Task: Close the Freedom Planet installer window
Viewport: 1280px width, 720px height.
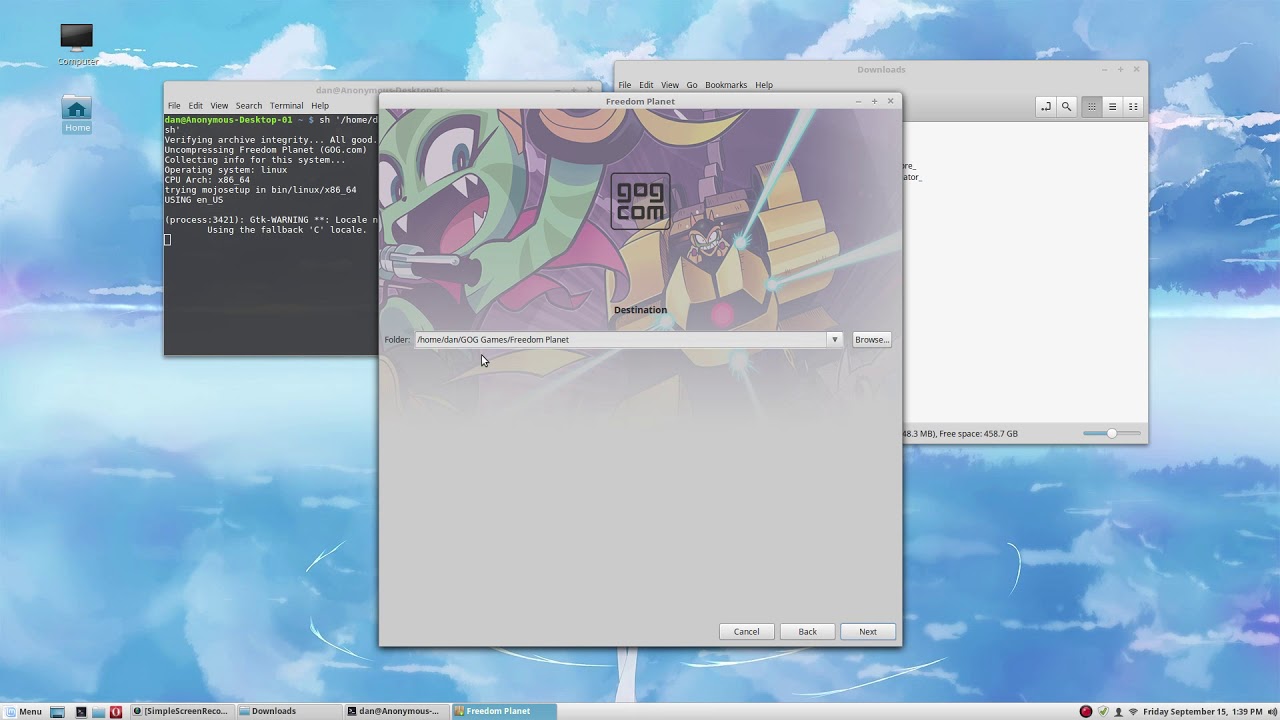Action: pos(890,101)
